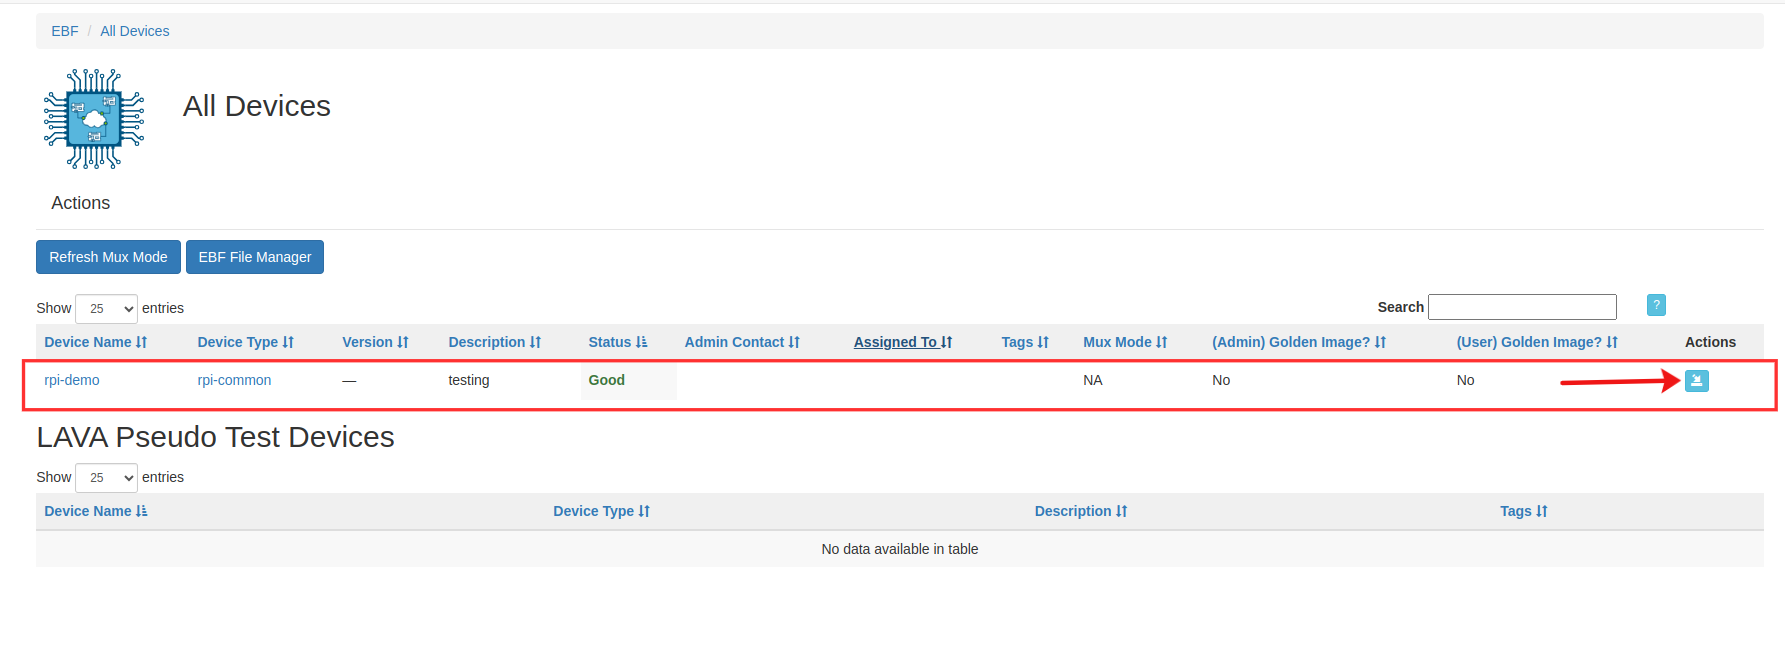This screenshot has height=648, width=1785.
Task: Open the EBF File Manager
Action: (x=255, y=257)
